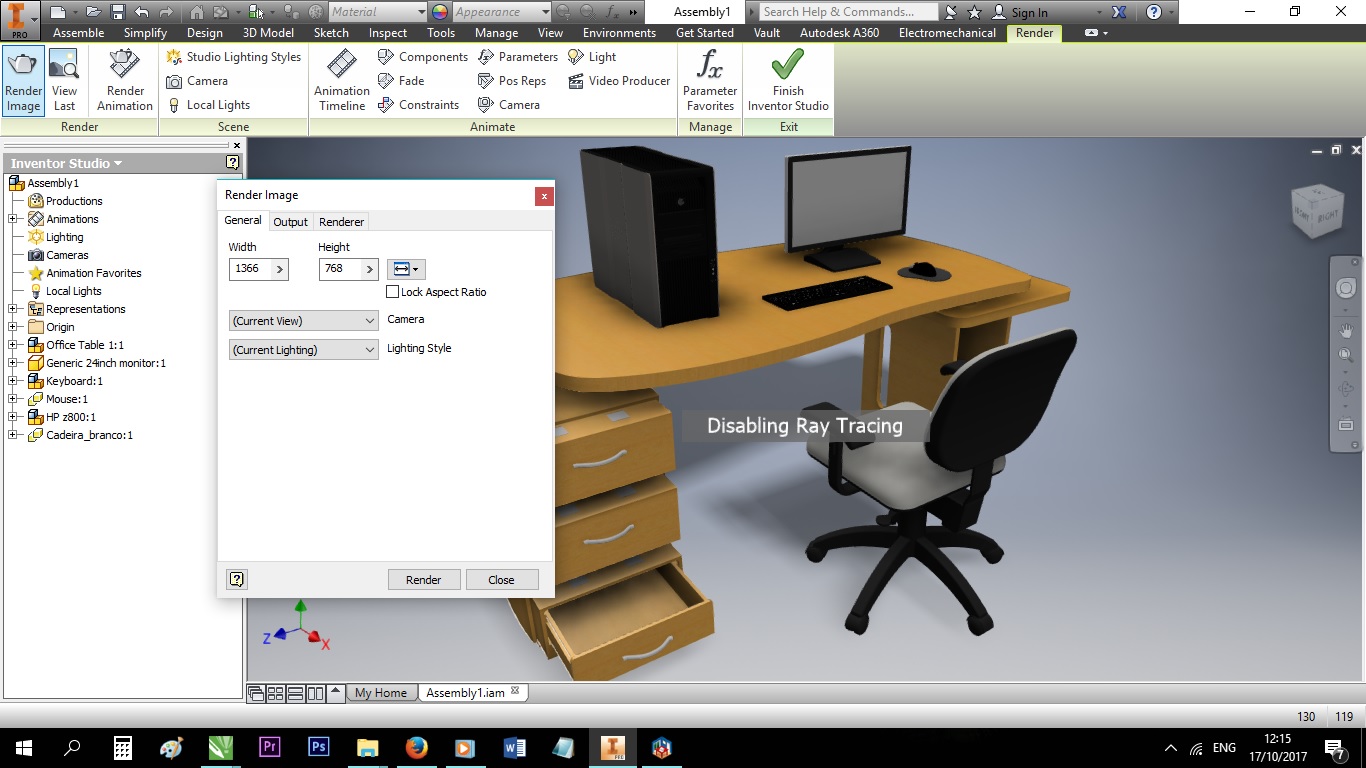1366x768 pixels.
Task: Select the Camera tool in Scene panel
Action: [197, 81]
